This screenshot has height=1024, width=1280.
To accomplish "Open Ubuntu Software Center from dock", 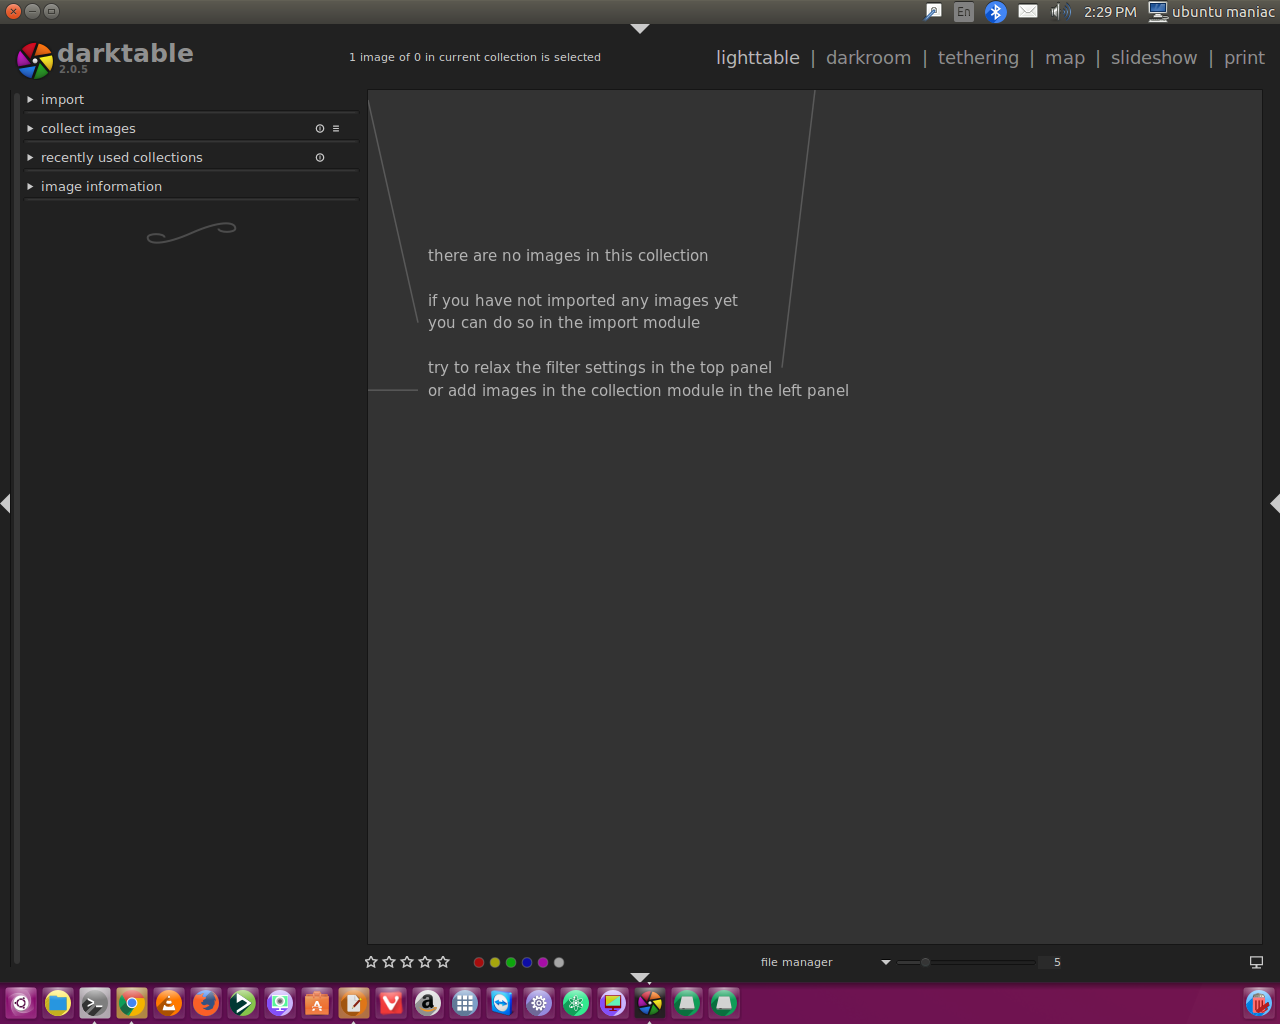I will [x=317, y=1003].
